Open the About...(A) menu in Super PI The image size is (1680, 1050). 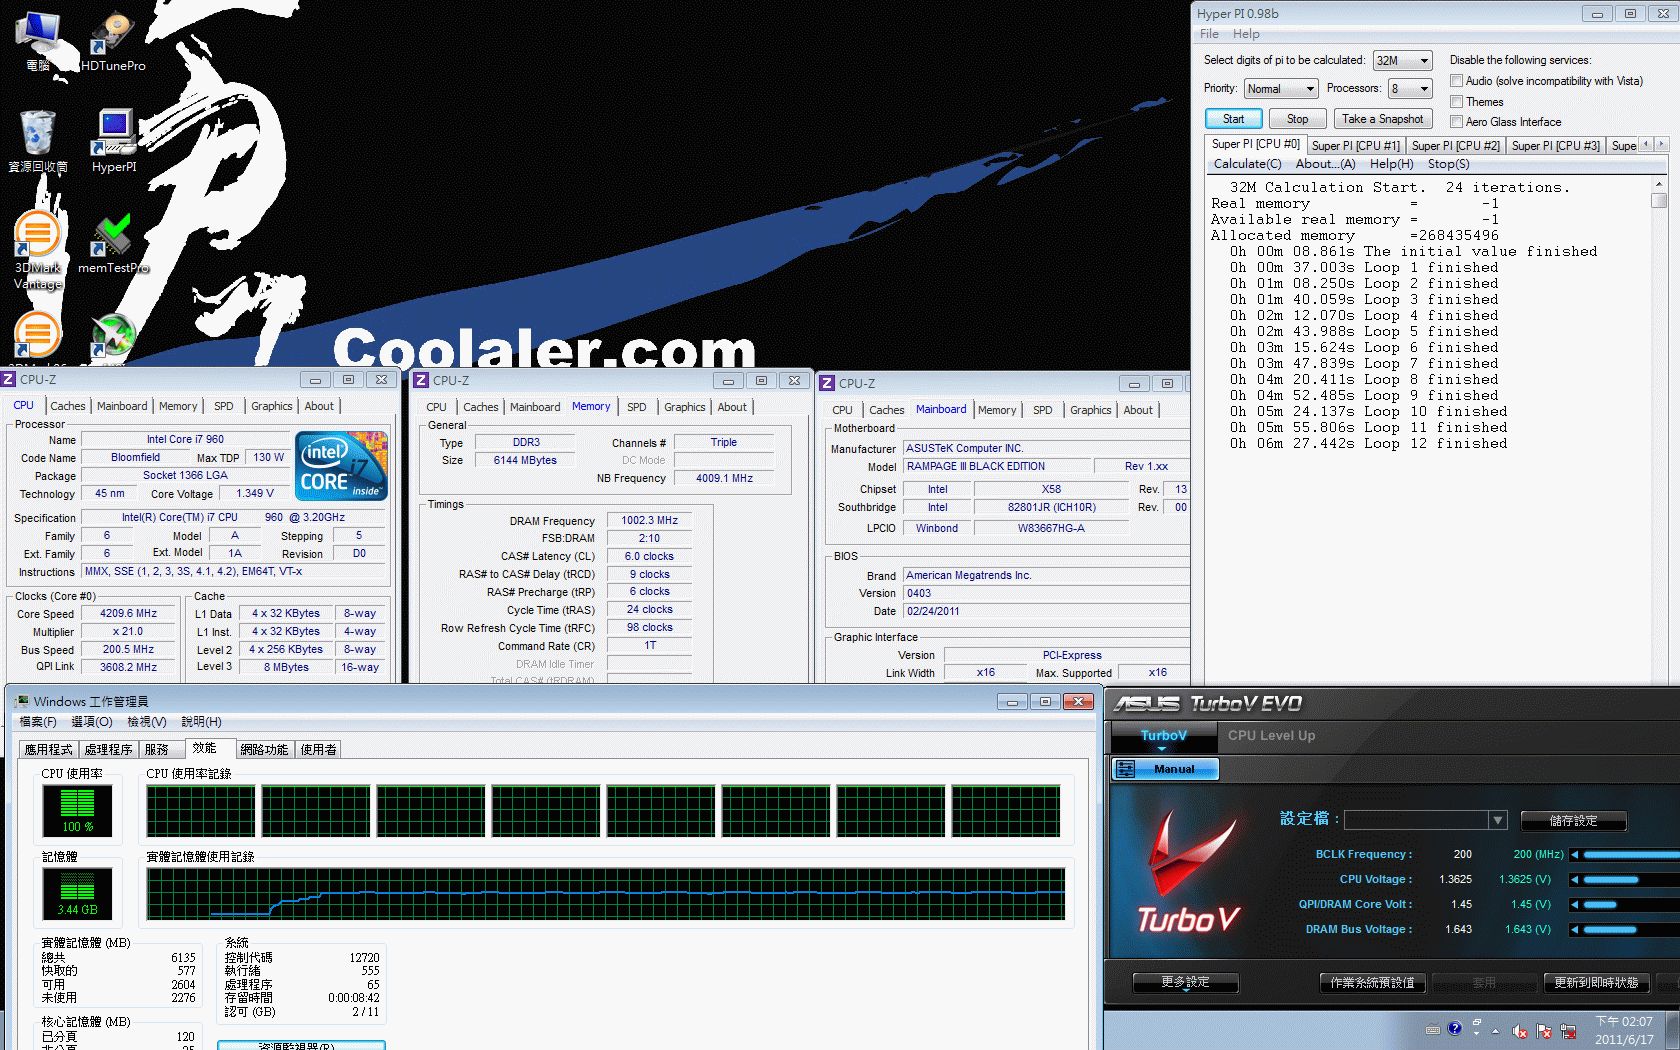(x=1325, y=164)
